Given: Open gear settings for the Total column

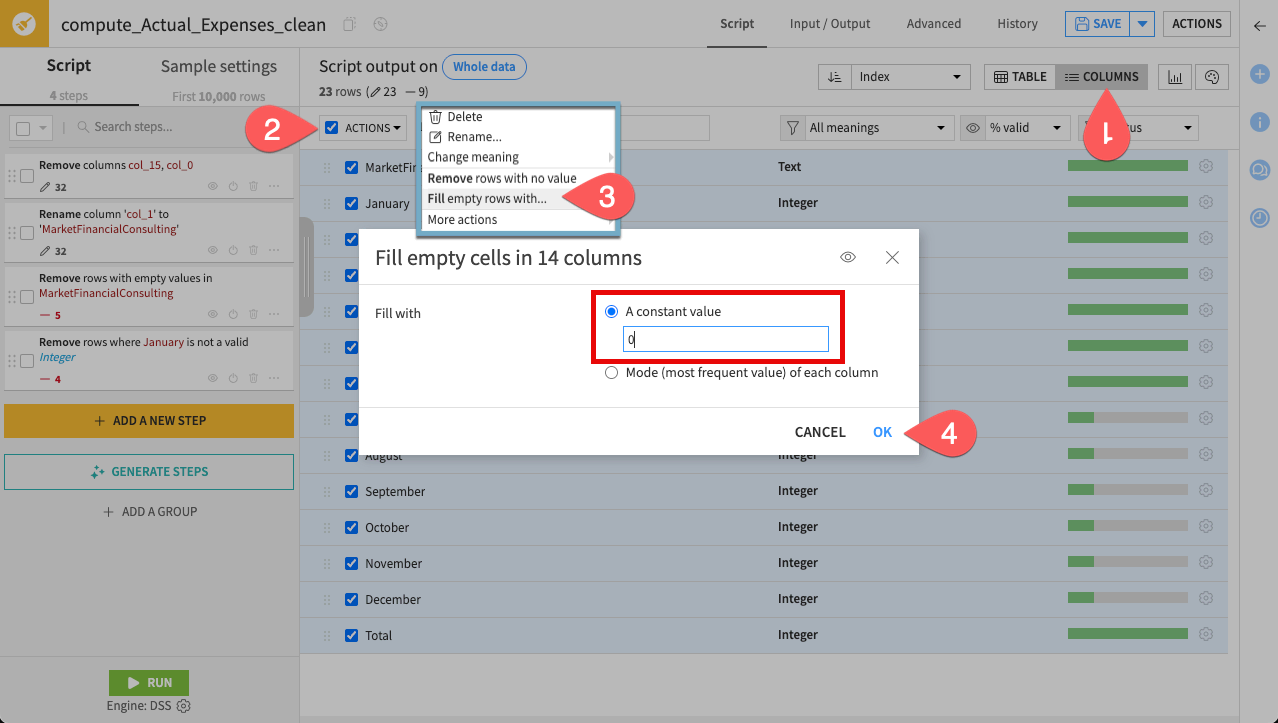Looking at the screenshot, I should click(x=1205, y=633).
